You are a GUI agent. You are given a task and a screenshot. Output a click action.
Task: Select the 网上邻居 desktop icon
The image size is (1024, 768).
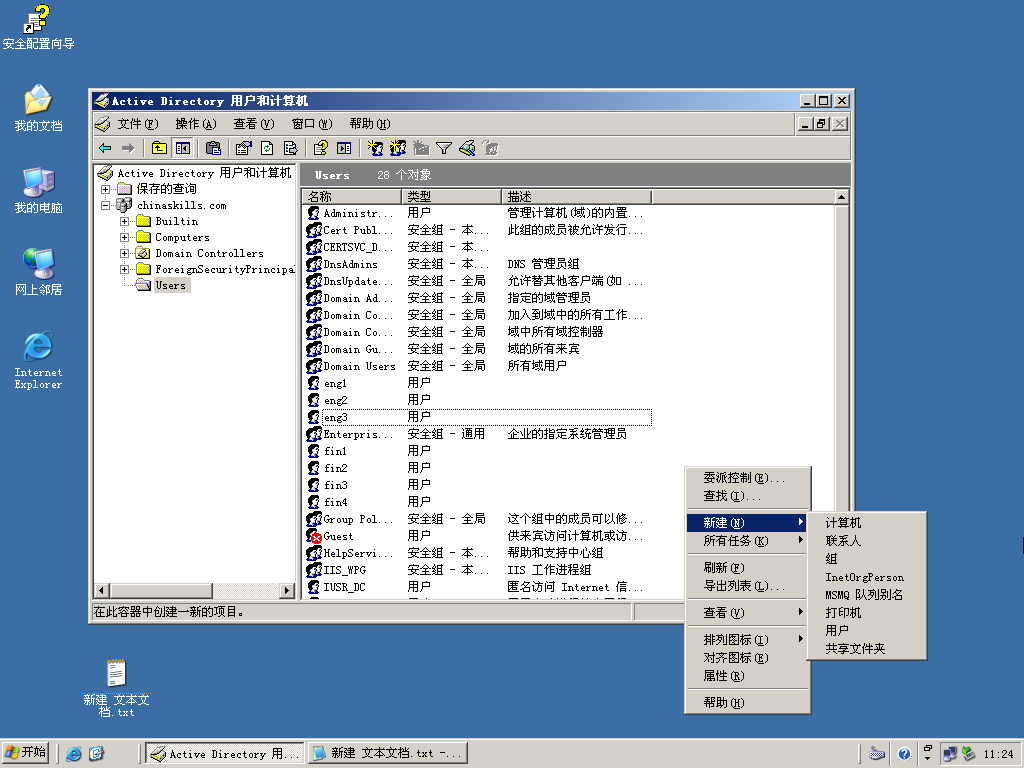[x=39, y=272]
